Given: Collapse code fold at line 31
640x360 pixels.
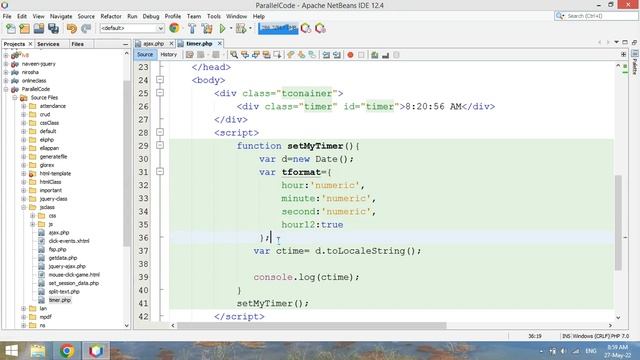Looking at the screenshot, I should (160, 171).
